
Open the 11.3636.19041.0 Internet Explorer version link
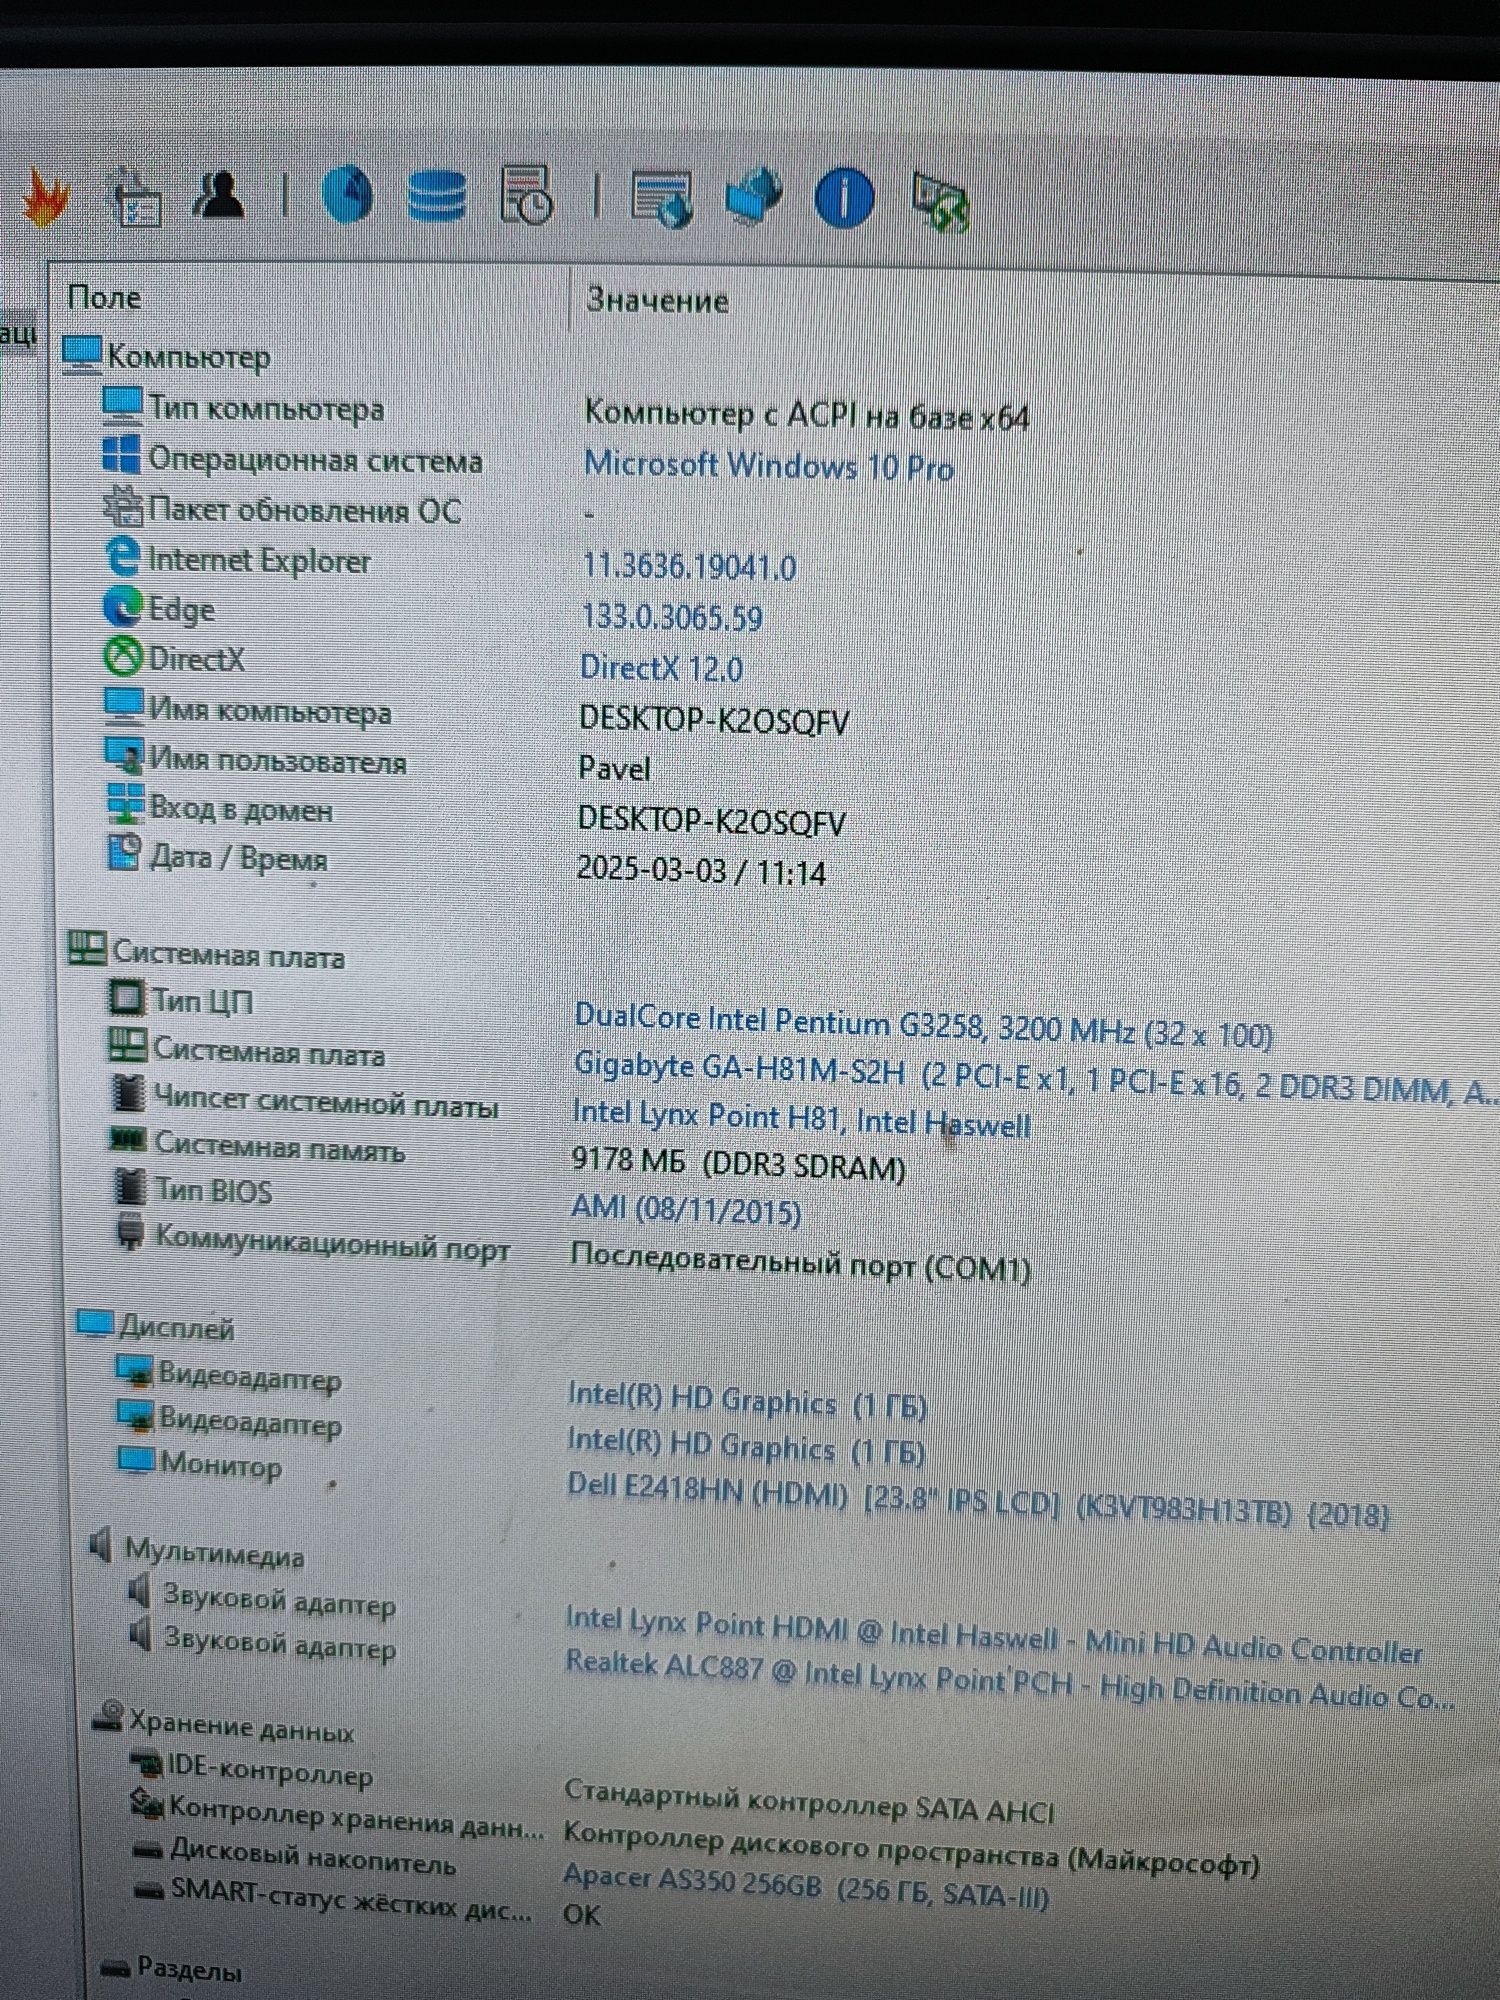click(x=690, y=567)
